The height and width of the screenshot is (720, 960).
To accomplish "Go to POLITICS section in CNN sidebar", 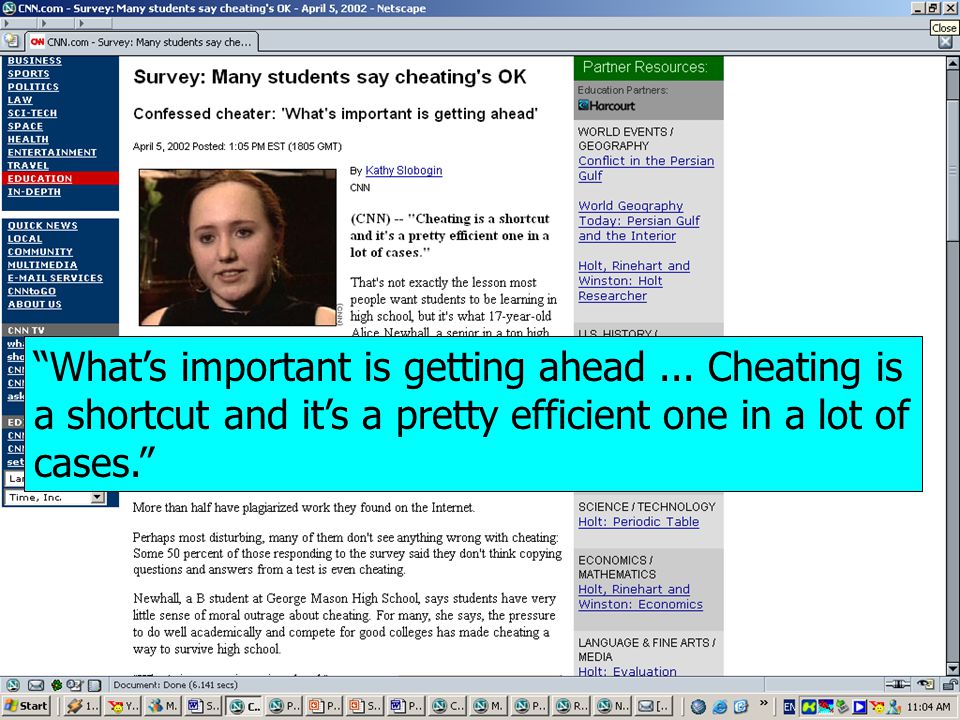I will point(33,87).
